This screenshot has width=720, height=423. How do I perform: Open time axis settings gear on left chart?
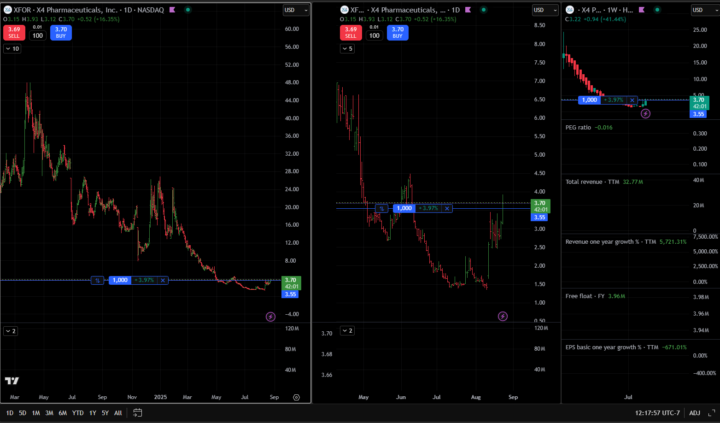296,397
